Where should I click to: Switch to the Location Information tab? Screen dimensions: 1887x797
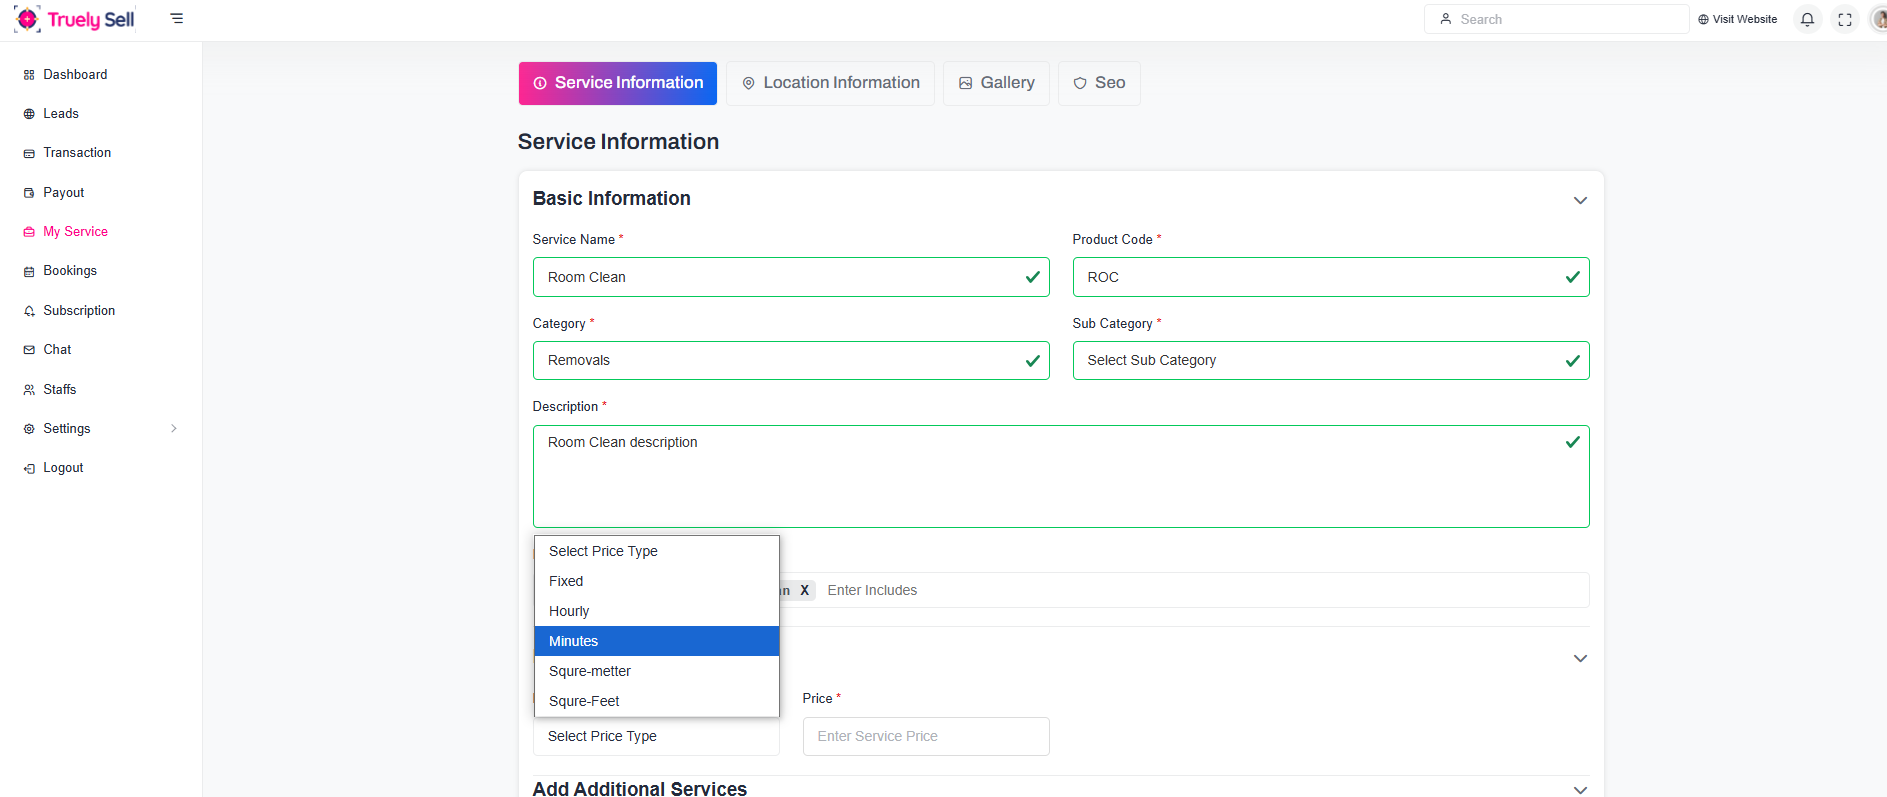(x=830, y=83)
